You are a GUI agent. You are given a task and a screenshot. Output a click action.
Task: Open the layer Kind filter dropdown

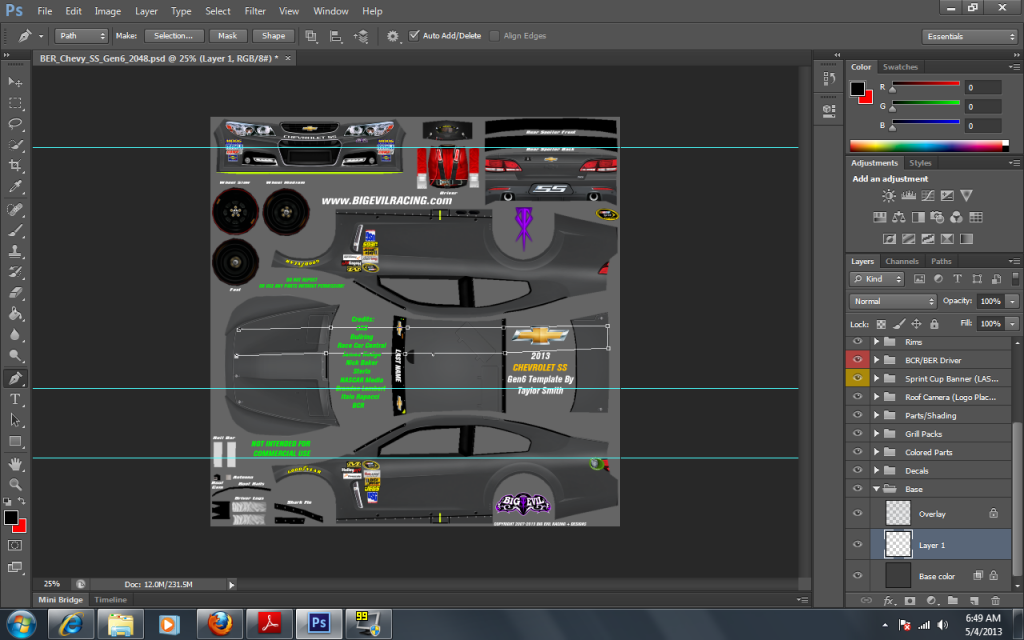coord(876,279)
